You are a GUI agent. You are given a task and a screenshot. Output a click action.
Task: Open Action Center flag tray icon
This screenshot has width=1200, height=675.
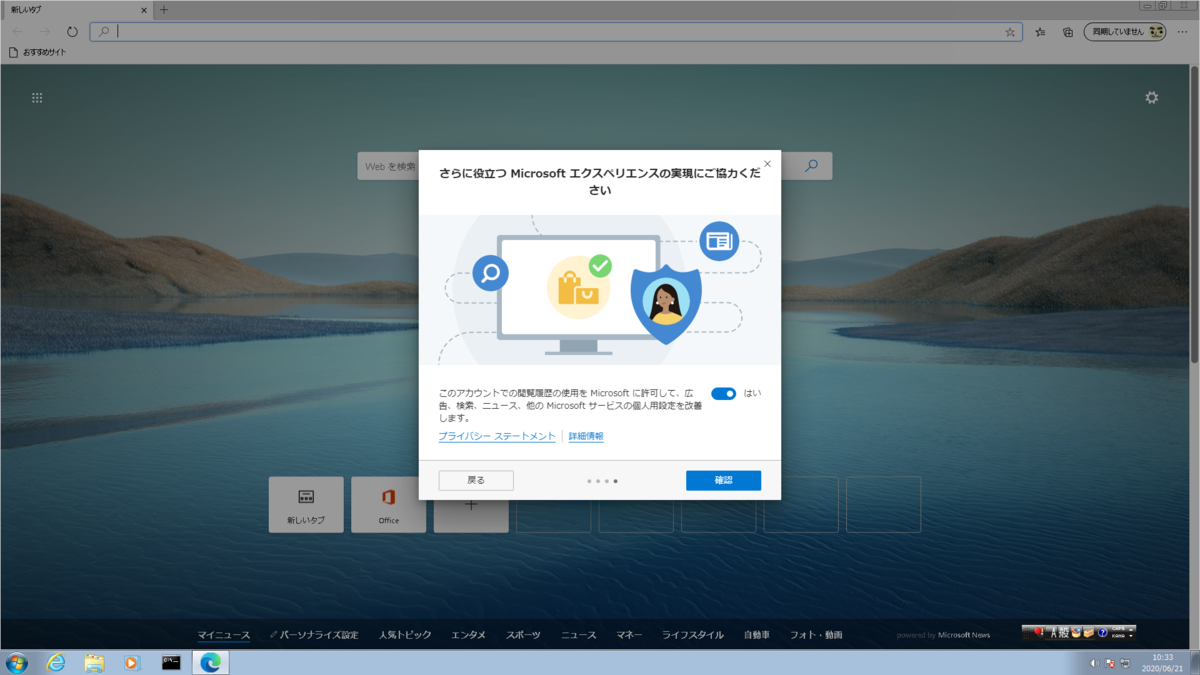pyautogui.click(x=1110, y=664)
